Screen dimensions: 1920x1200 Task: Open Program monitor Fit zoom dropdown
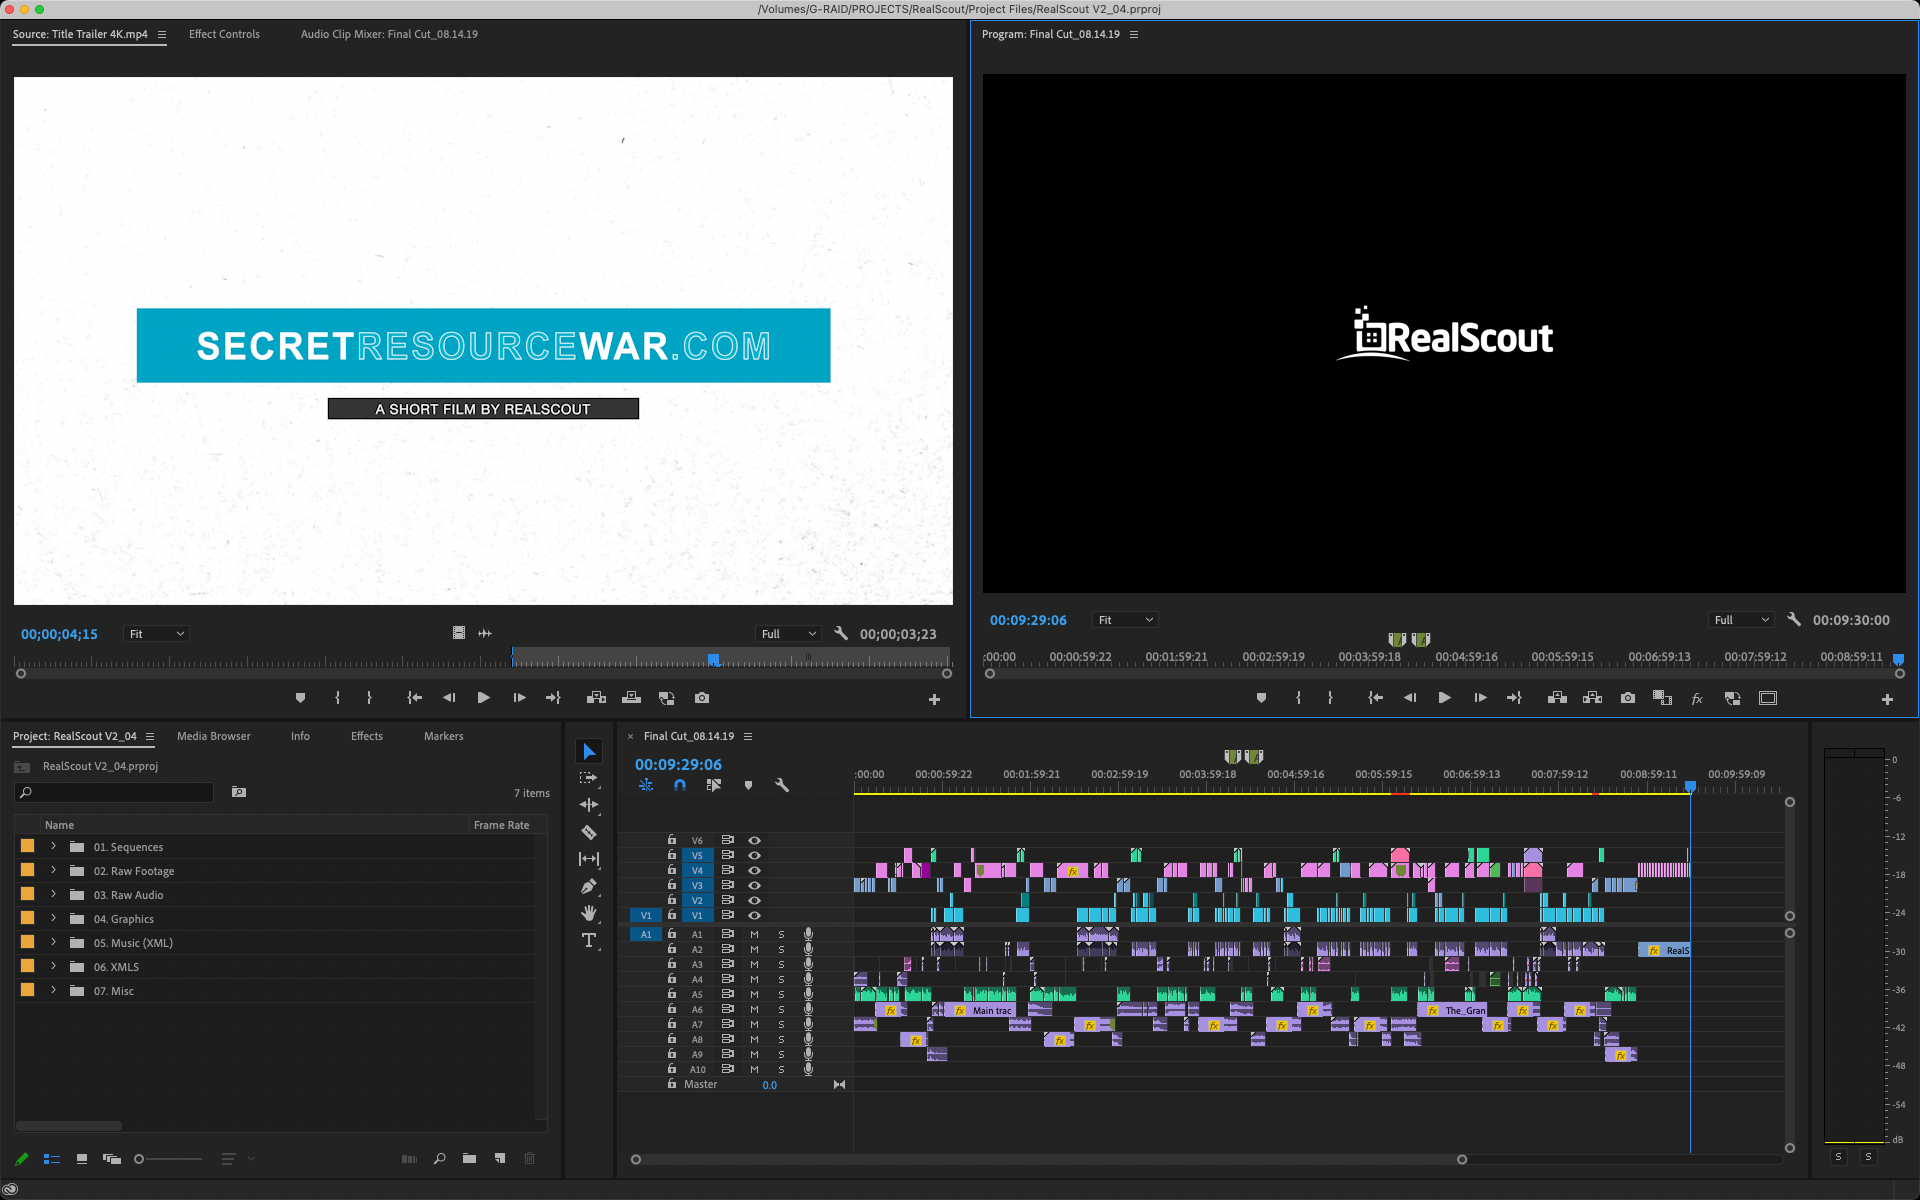tap(1125, 620)
